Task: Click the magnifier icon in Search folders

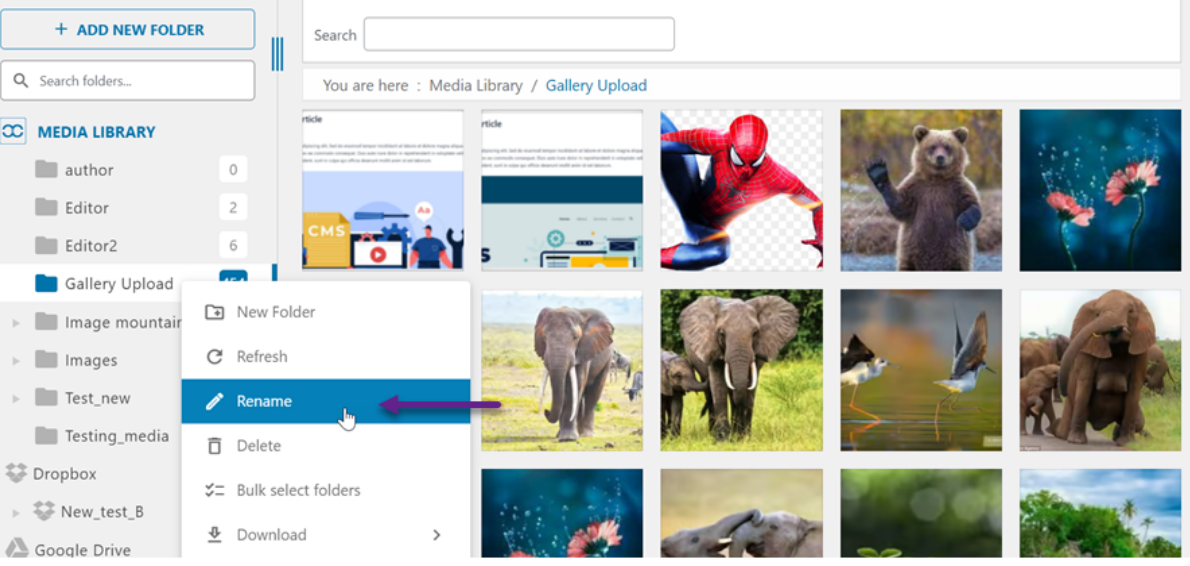Action: (x=21, y=80)
